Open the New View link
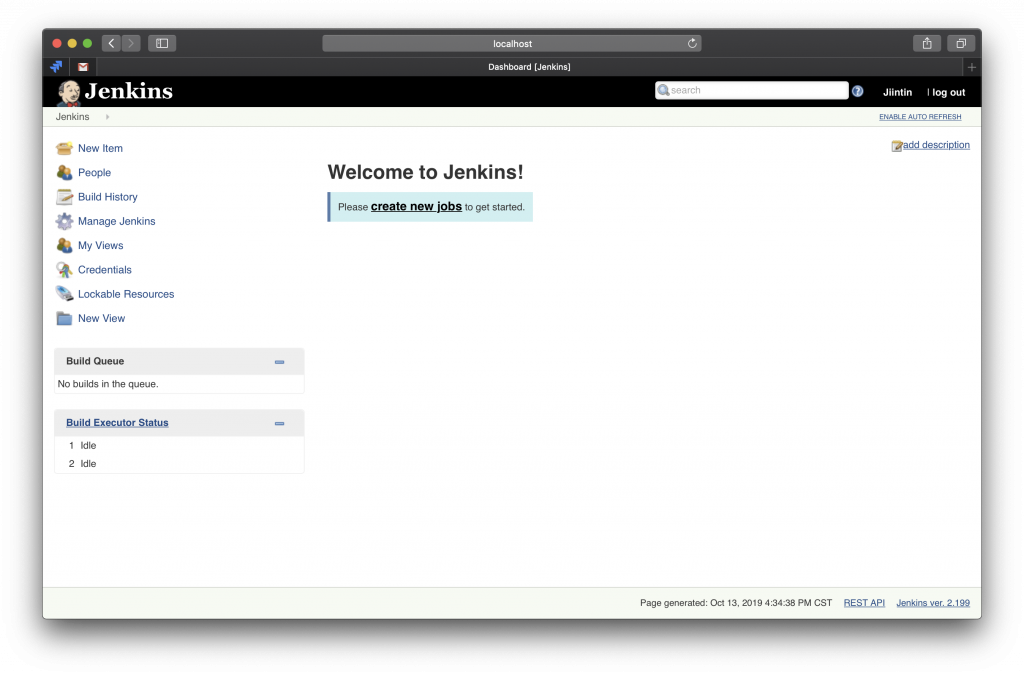Screen dimensions: 1024x675 coord(101,319)
